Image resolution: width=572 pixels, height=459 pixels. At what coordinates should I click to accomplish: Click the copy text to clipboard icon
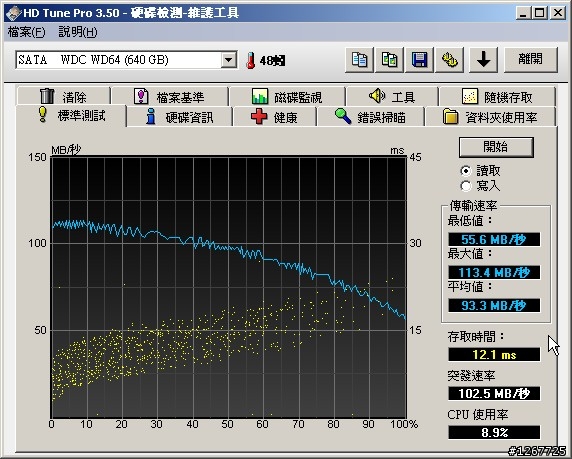tap(359, 59)
